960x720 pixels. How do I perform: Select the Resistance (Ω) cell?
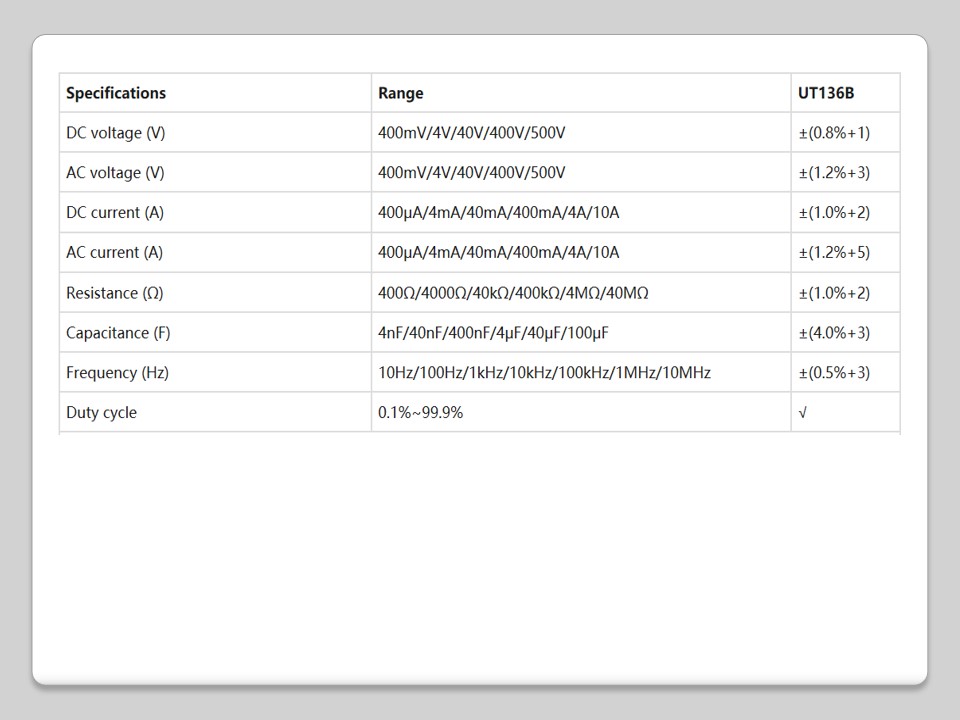pos(114,293)
